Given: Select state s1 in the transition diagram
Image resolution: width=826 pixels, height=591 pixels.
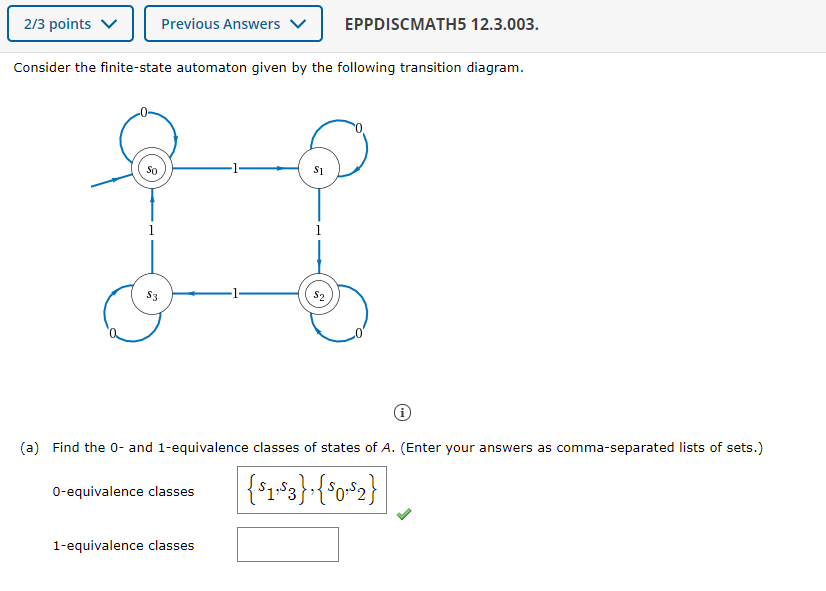Looking at the screenshot, I should pos(319,169).
